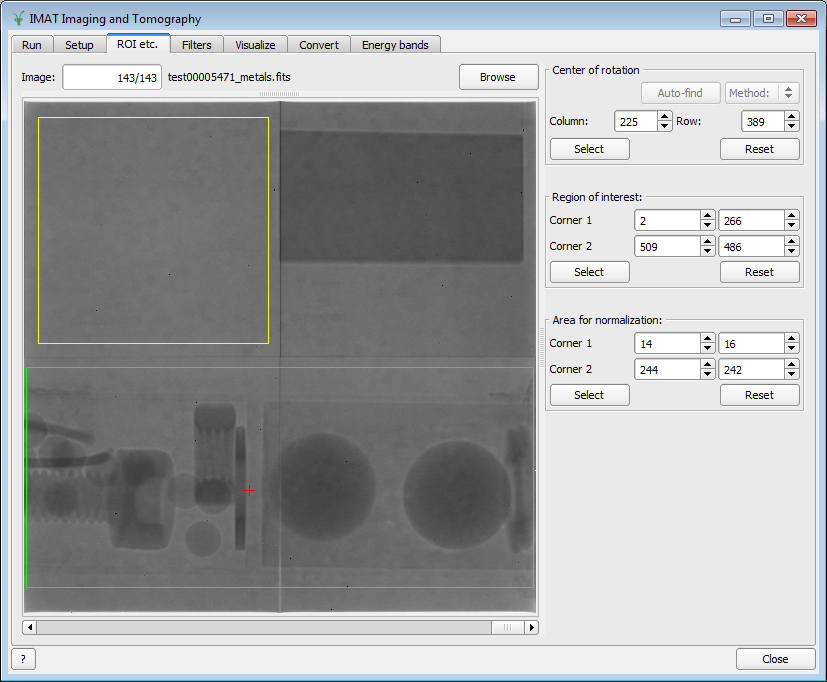
Task: Switch to the Convert tab
Action: click(x=319, y=44)
